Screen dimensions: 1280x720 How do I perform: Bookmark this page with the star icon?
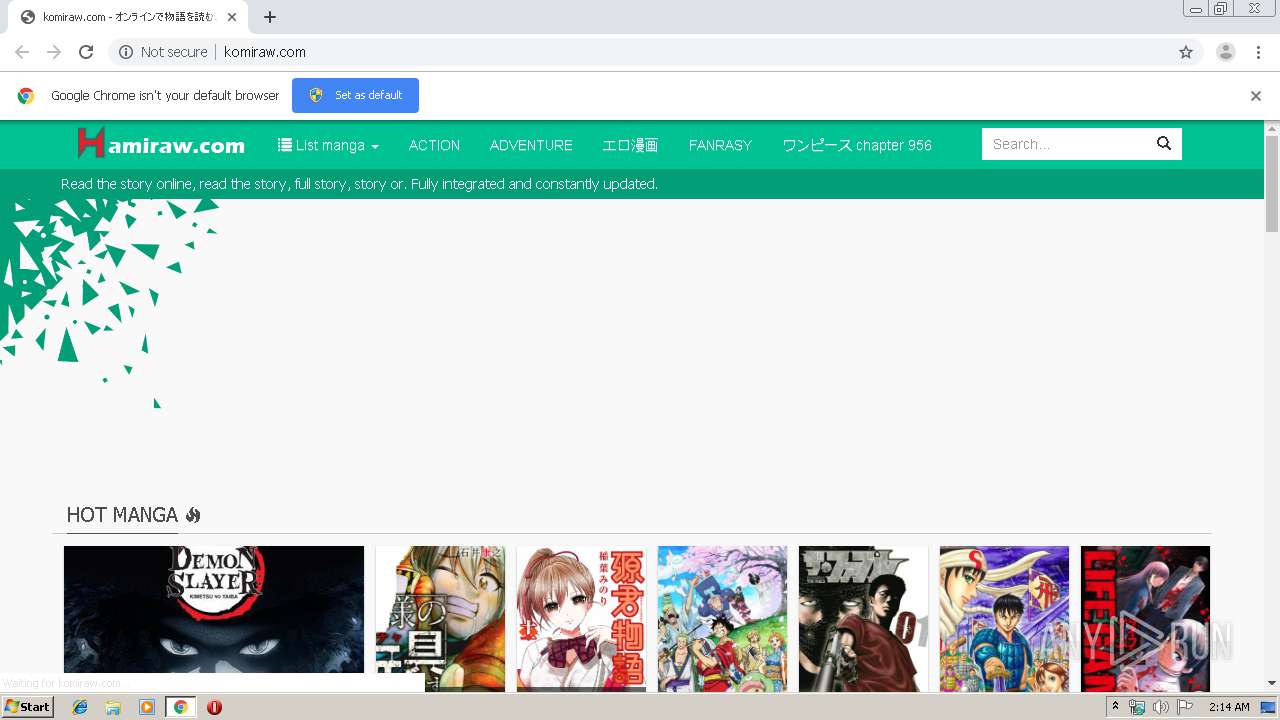tap(1186, 52)
